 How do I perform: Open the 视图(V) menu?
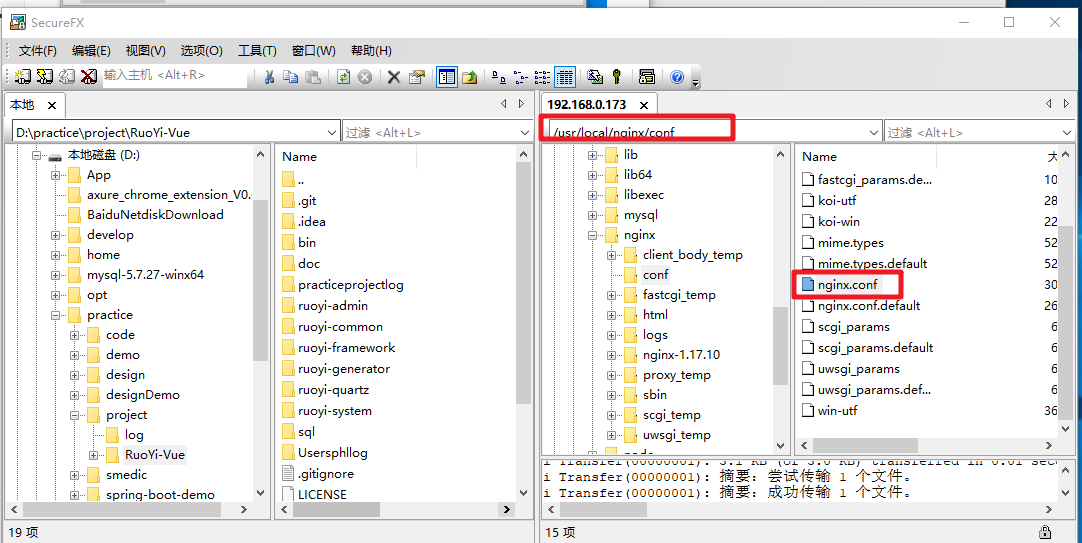[x=146, y=50]
